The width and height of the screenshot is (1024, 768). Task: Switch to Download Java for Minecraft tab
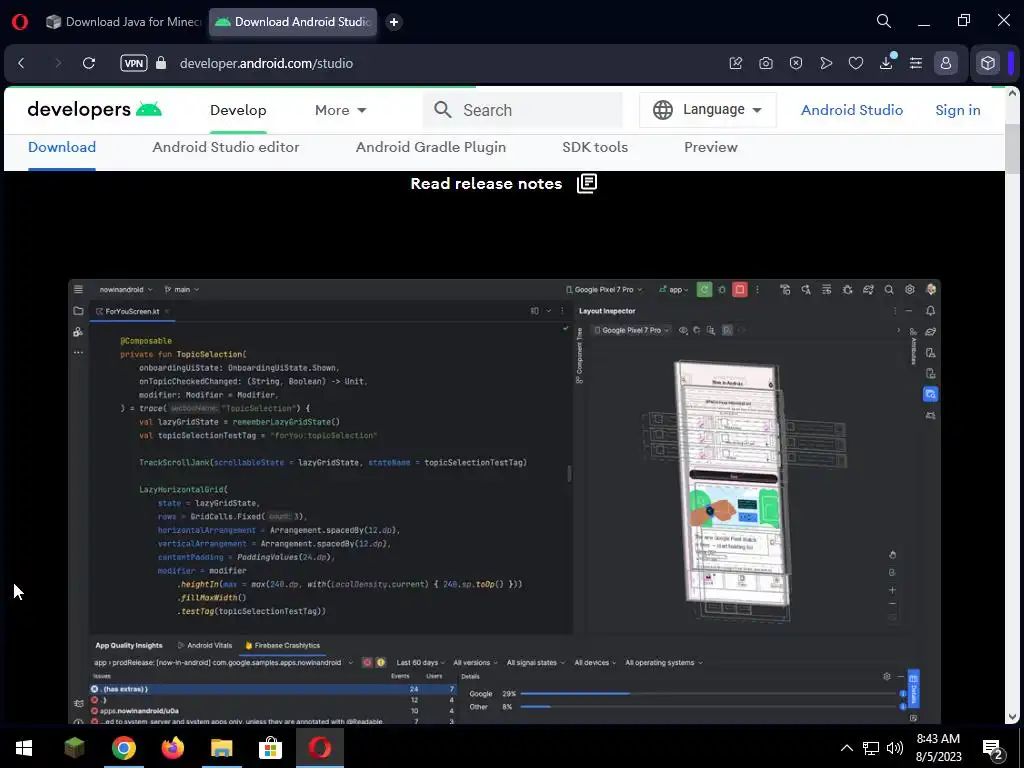[x=123, y=22]
